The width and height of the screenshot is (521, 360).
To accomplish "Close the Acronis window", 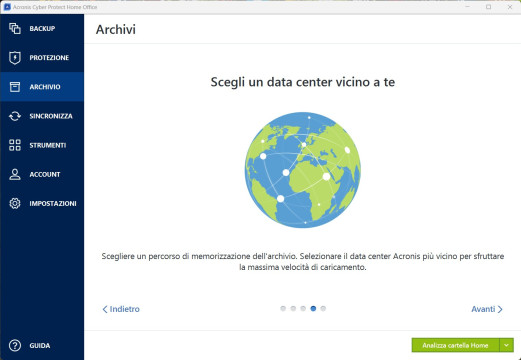I will pyautogui.click(x=510, y=7).
